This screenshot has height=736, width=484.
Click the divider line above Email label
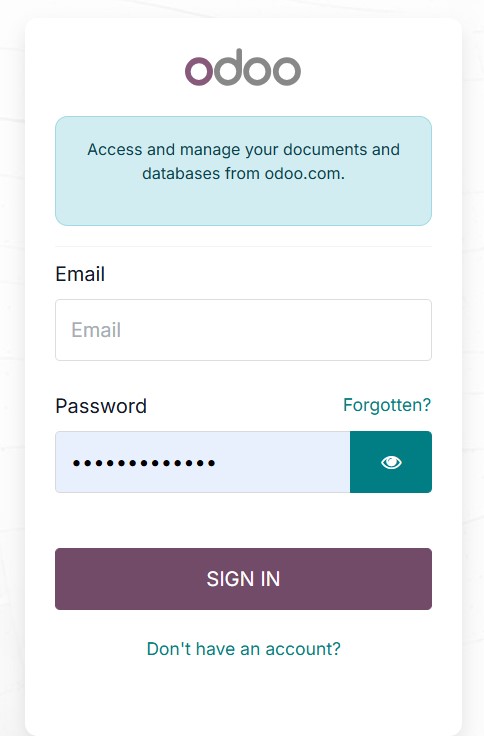(x=243, y=246)
